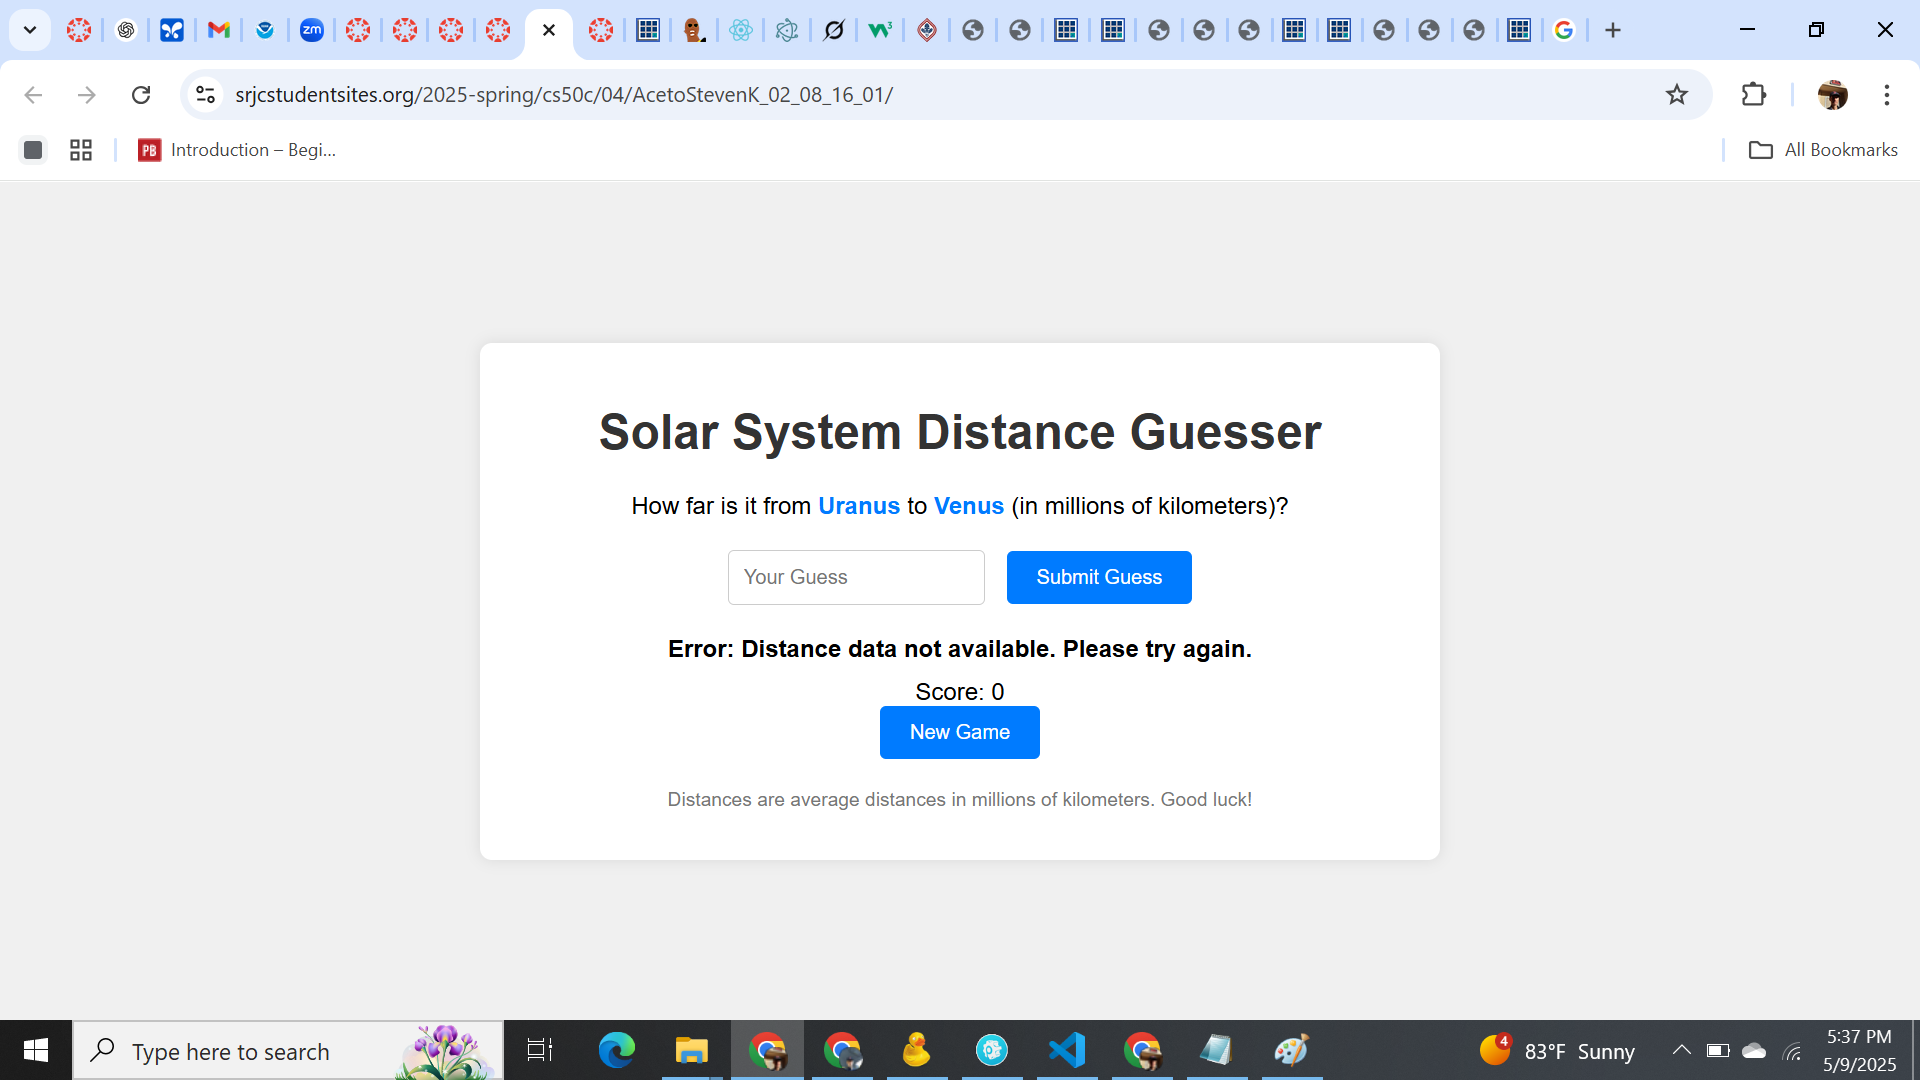The image size is (1920, 1080).
Task: Open Visual Studio Code from taskbar
Action: coord(1066,1050)
